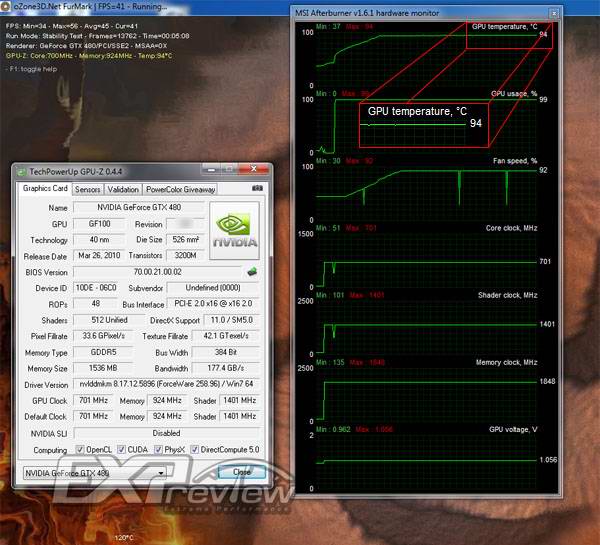Click the BIOS save chip icon
The image size is (600, 545).
[252, 272]
